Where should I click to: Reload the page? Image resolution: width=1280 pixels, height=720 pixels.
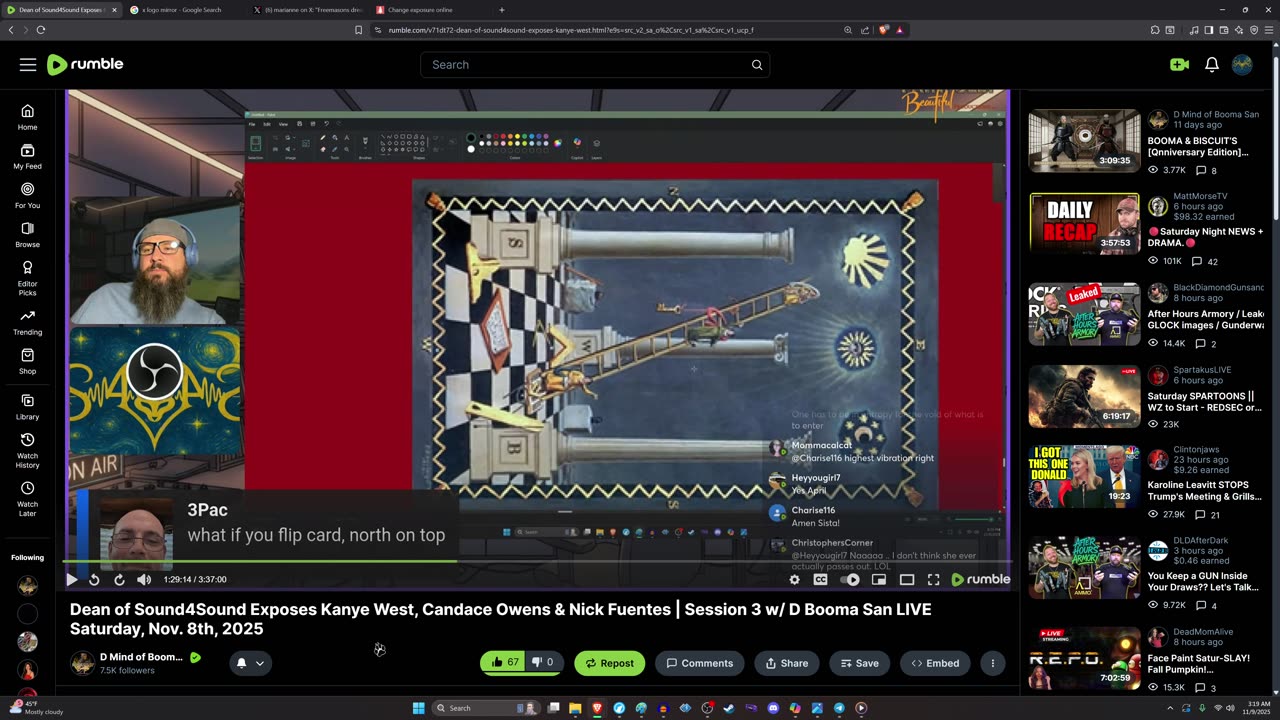click(41, 30)
